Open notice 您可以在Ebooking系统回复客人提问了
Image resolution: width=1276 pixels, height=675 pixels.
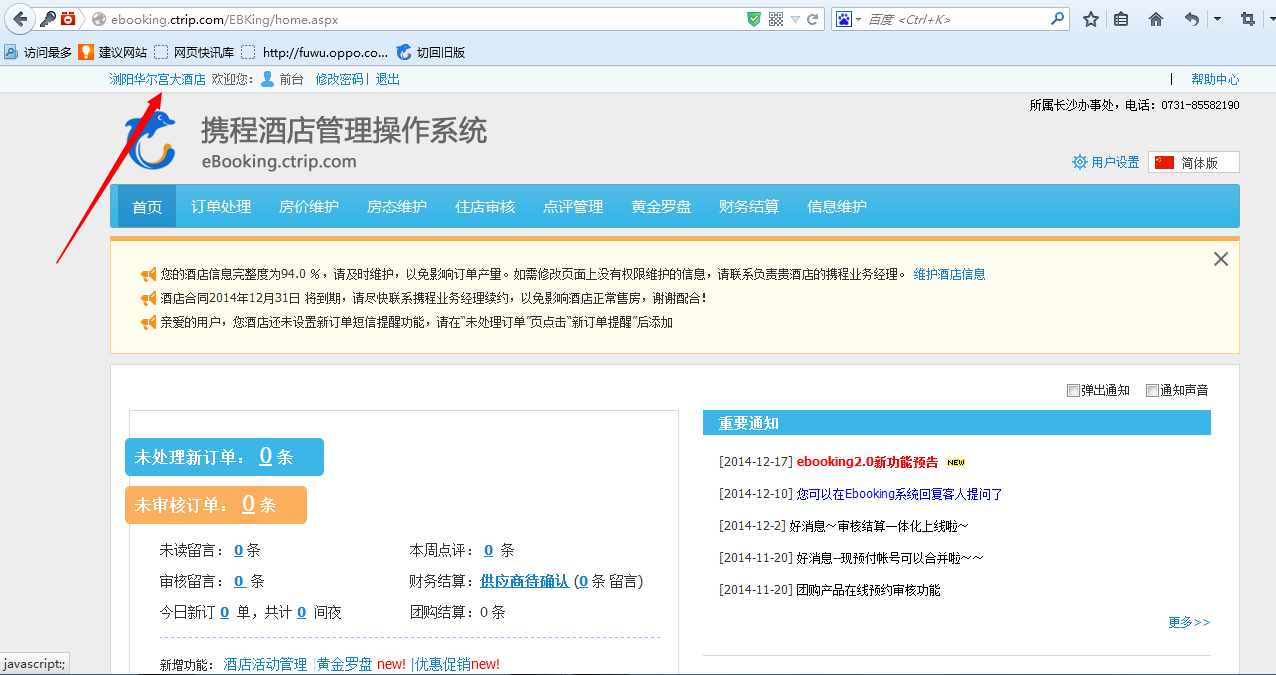pyautogui.click(x=899, y=494)
